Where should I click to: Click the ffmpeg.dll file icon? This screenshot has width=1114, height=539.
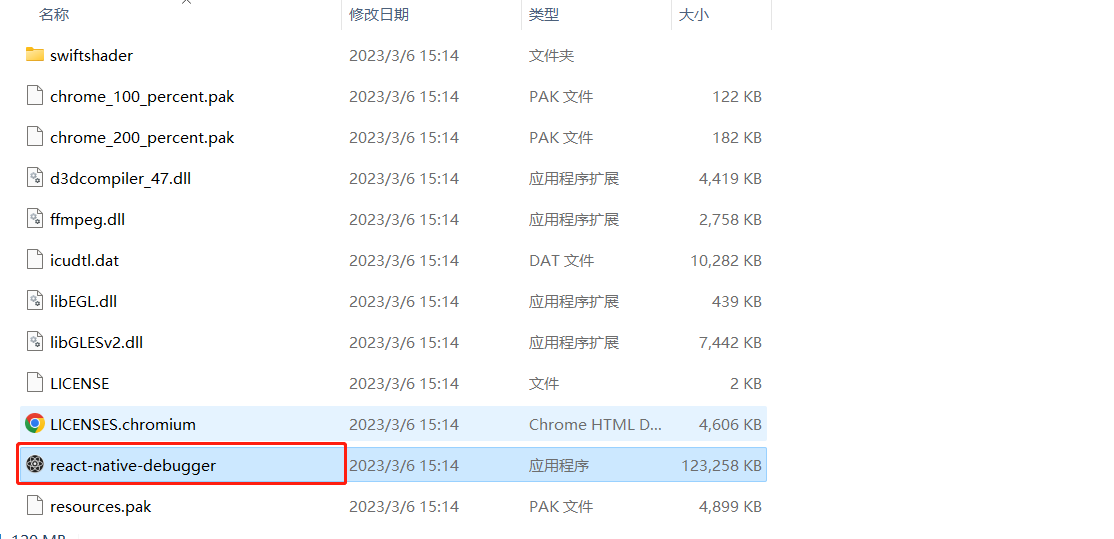click(35, 219)
